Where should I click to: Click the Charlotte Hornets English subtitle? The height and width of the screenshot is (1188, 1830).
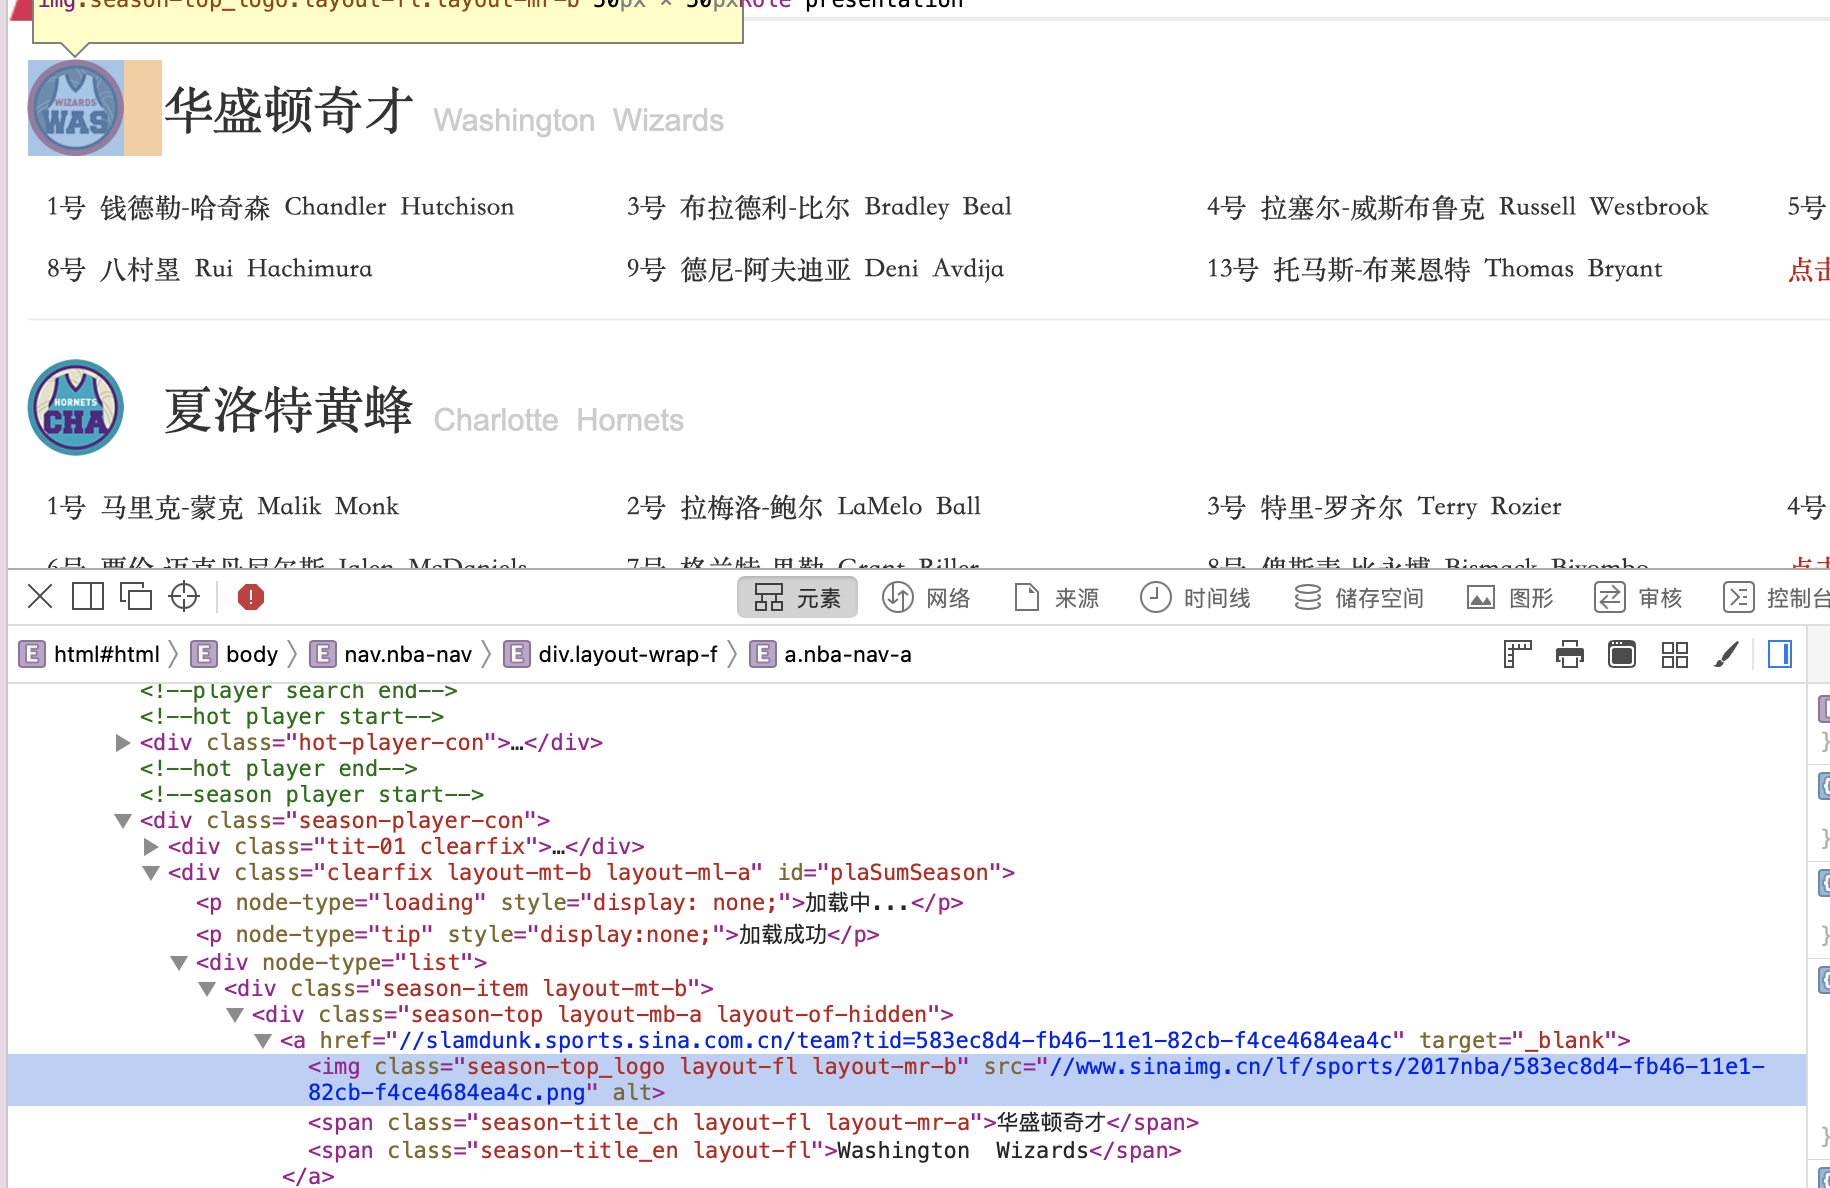pos(559,421)
